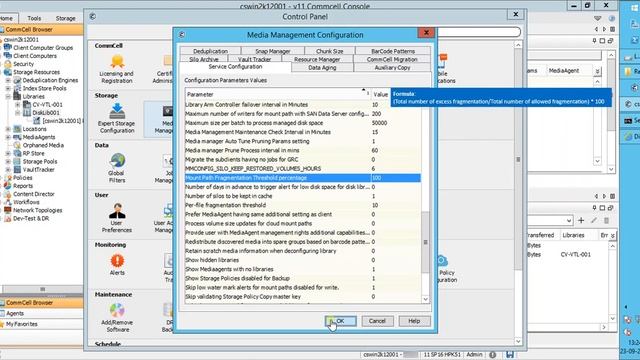Screen dimensions: 640x360
Task: Click parameter list scrollbar thumb
Action: (425, 242)
